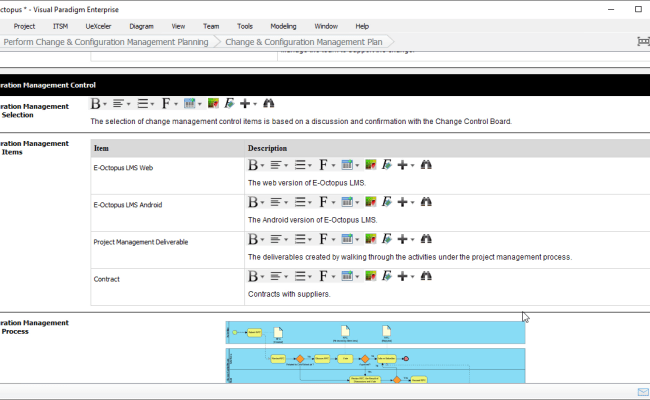Open the View menu
The width and height of the screenshot is (650, 400).
[178, 27]
